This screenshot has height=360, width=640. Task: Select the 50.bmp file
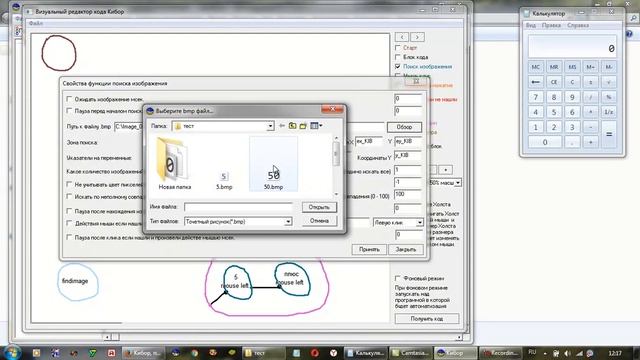click(x=273, y=164)
